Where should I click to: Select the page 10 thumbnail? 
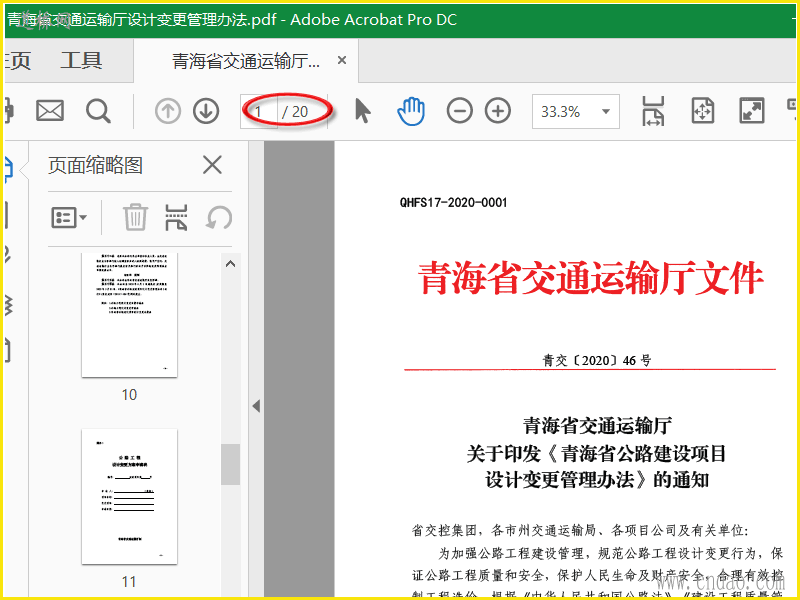pos(130,315)
